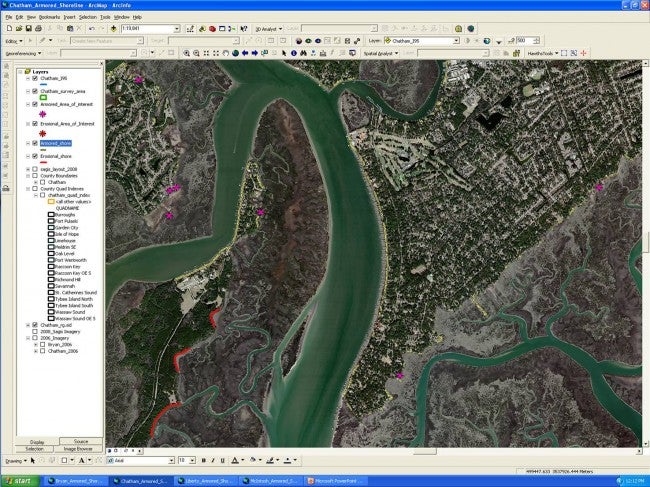Toggle bold text formatting in Drawing toolbar
Screen dimensions: 650x487
[x=204, y=460]
